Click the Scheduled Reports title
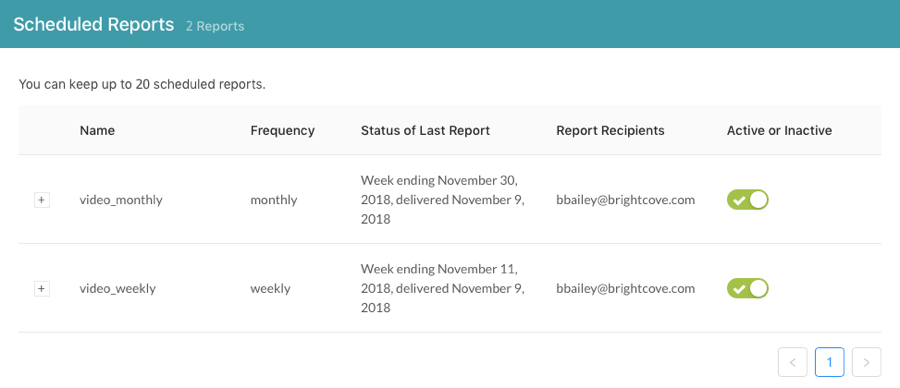The width and height of the screenshot is (900, 388). point(94,25)
